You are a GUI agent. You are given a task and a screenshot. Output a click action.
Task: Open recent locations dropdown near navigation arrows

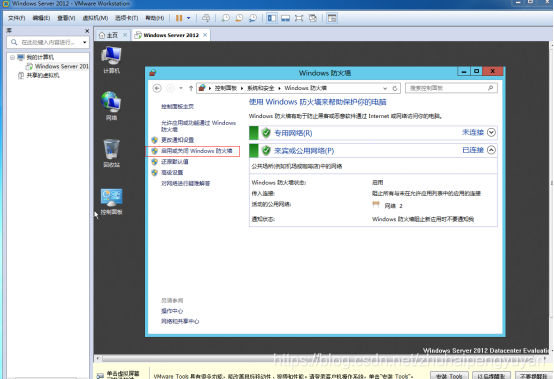(x=181, y=88)
